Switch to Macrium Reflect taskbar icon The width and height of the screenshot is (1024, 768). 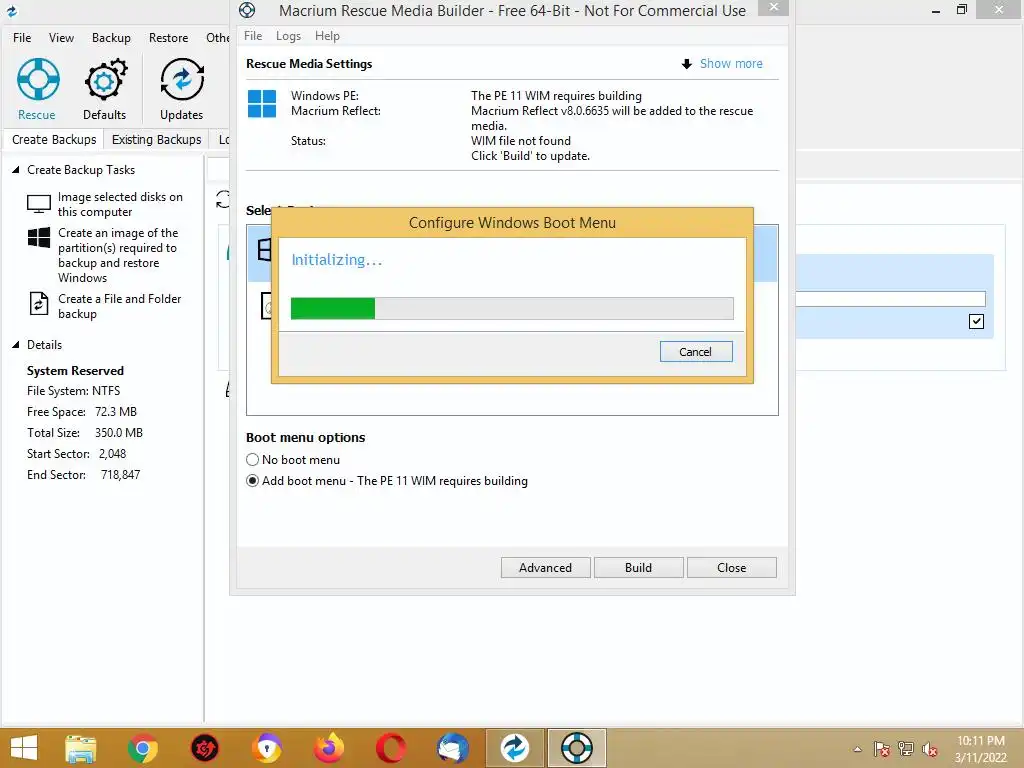tap(515, 748)
